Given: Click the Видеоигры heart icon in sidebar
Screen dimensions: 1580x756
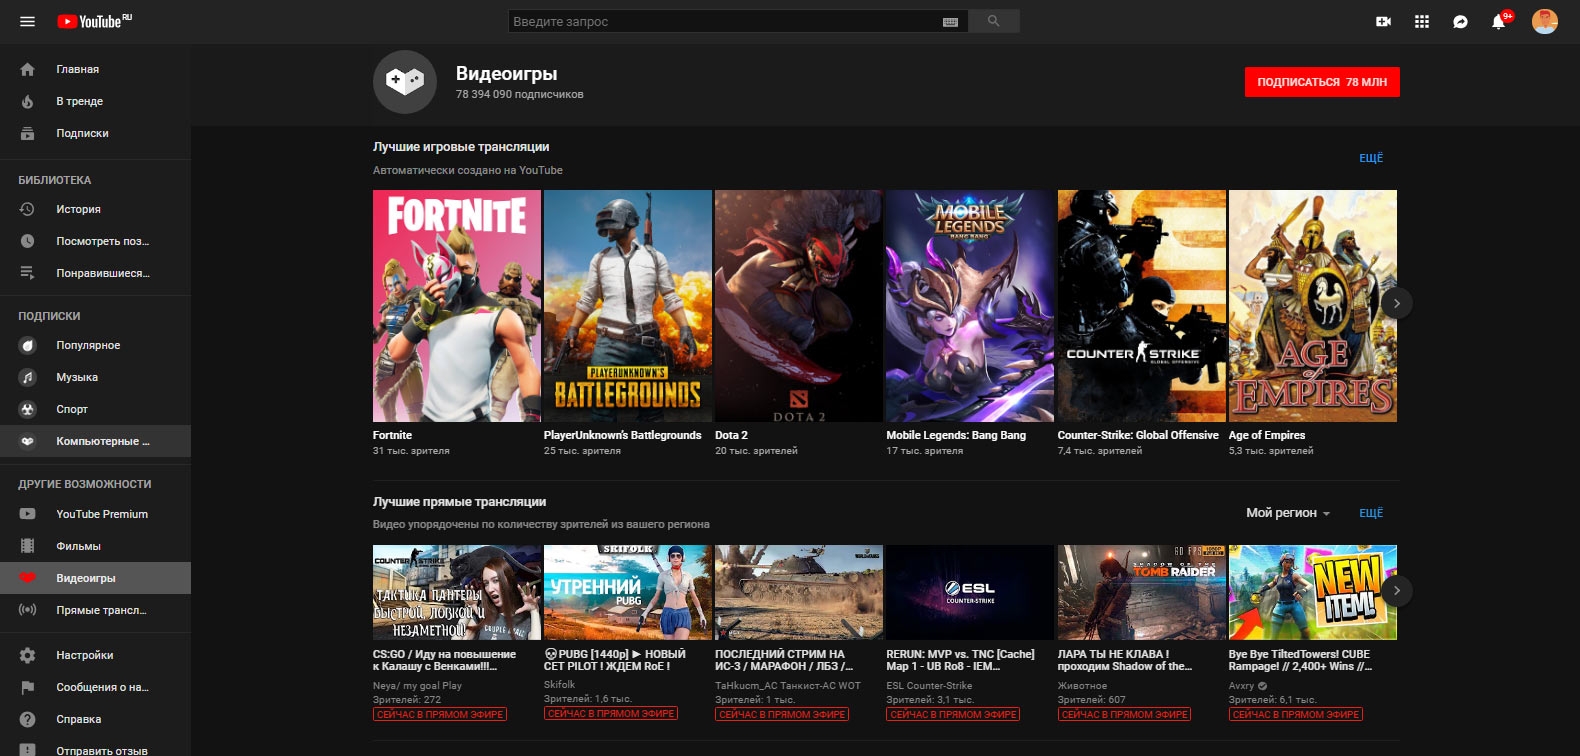Looking at the screenshot, I should (28, 578).
